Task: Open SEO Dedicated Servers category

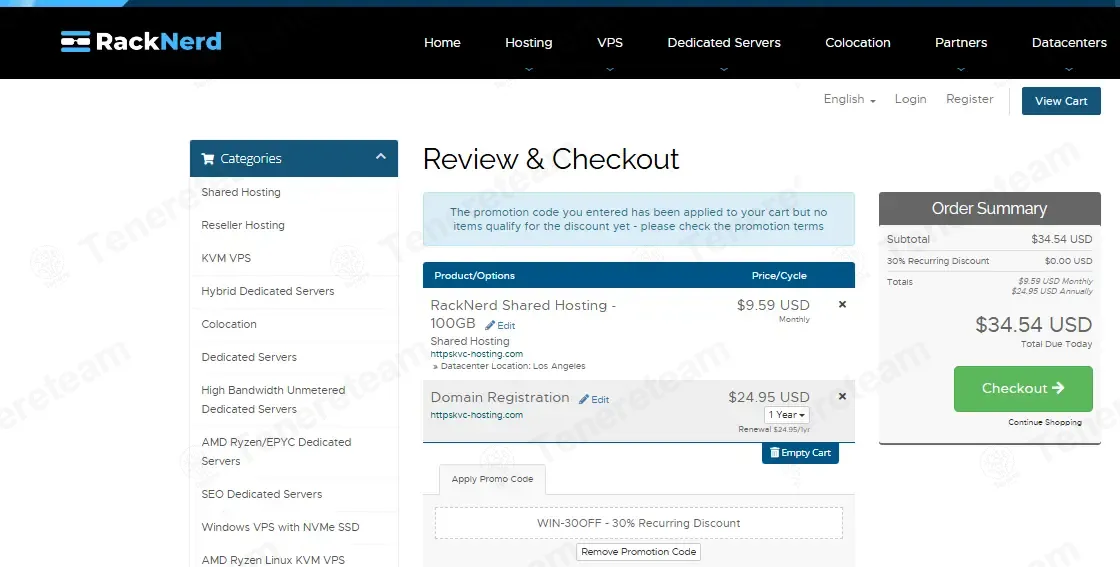Action: [x=261, y=494]
